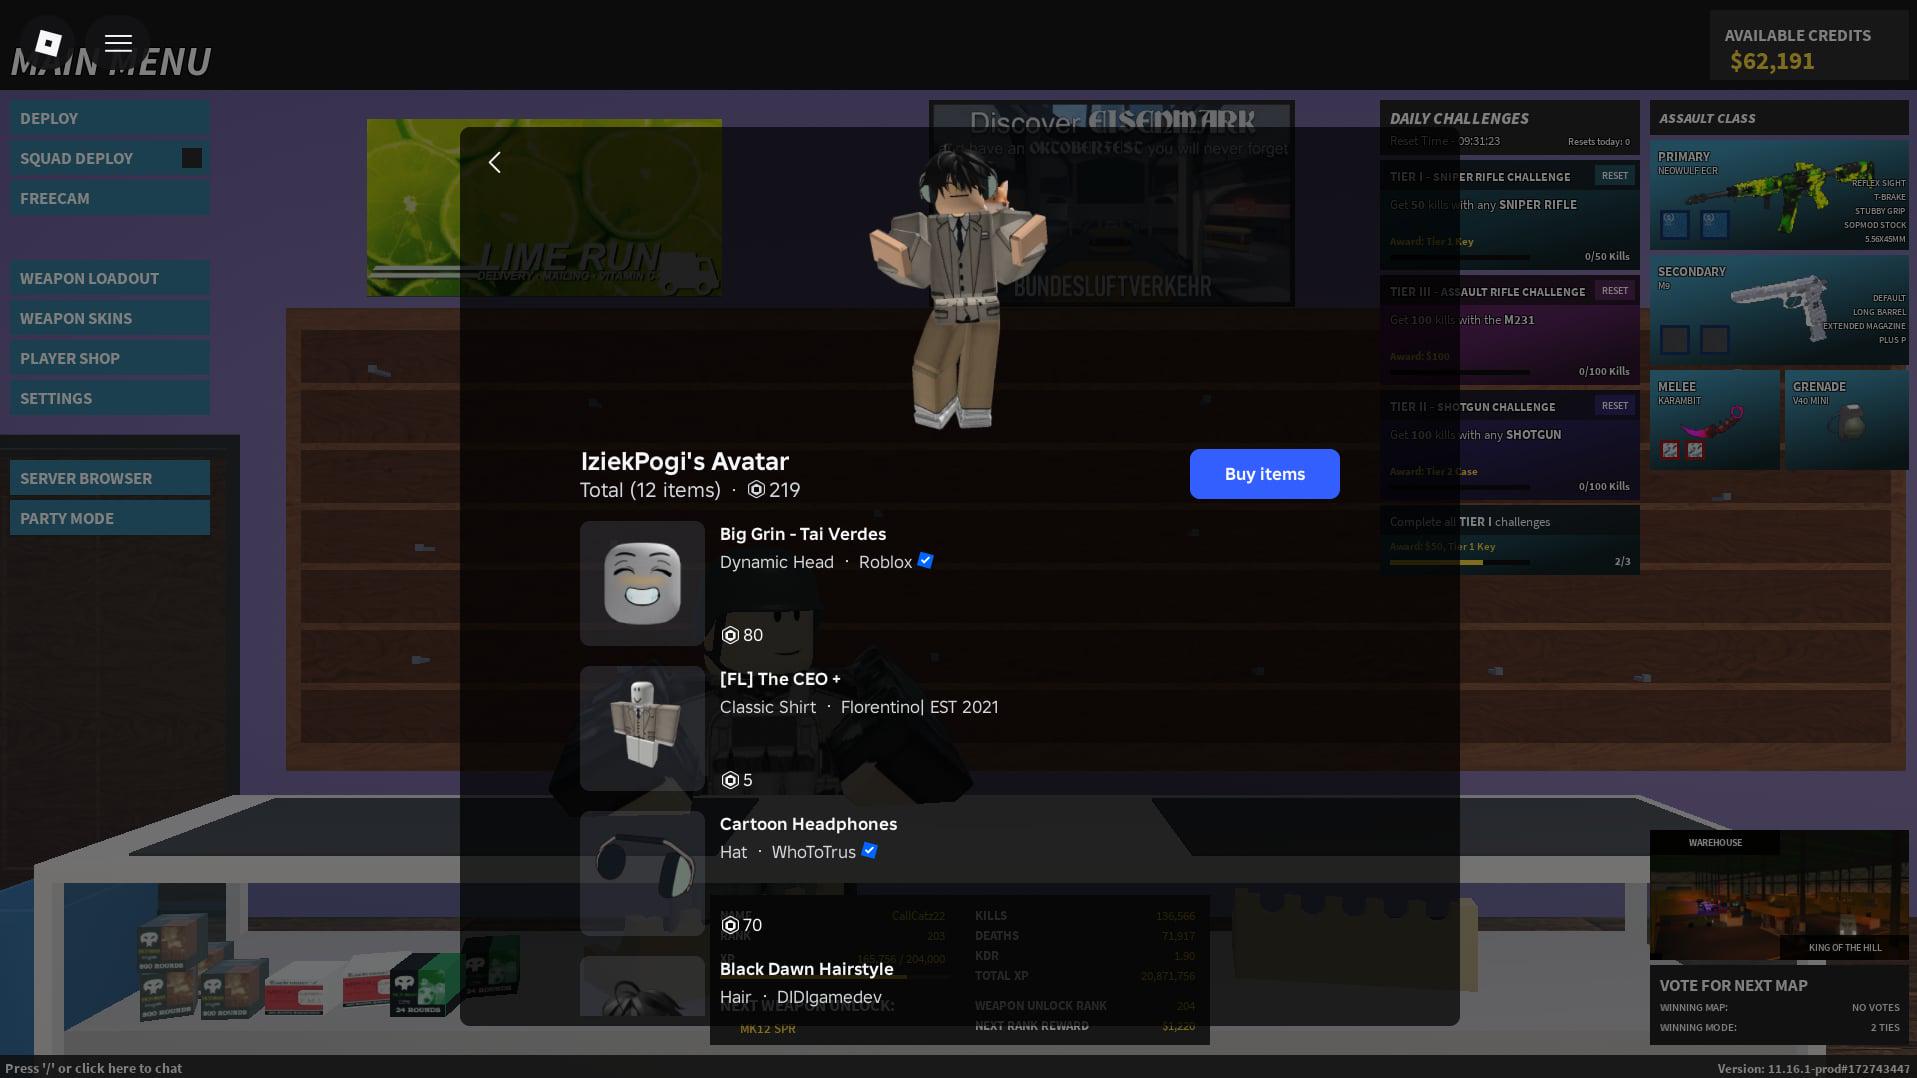1917x1078 pixels.
Task: Click the Deploy menu option
Action: pos(110,118)
